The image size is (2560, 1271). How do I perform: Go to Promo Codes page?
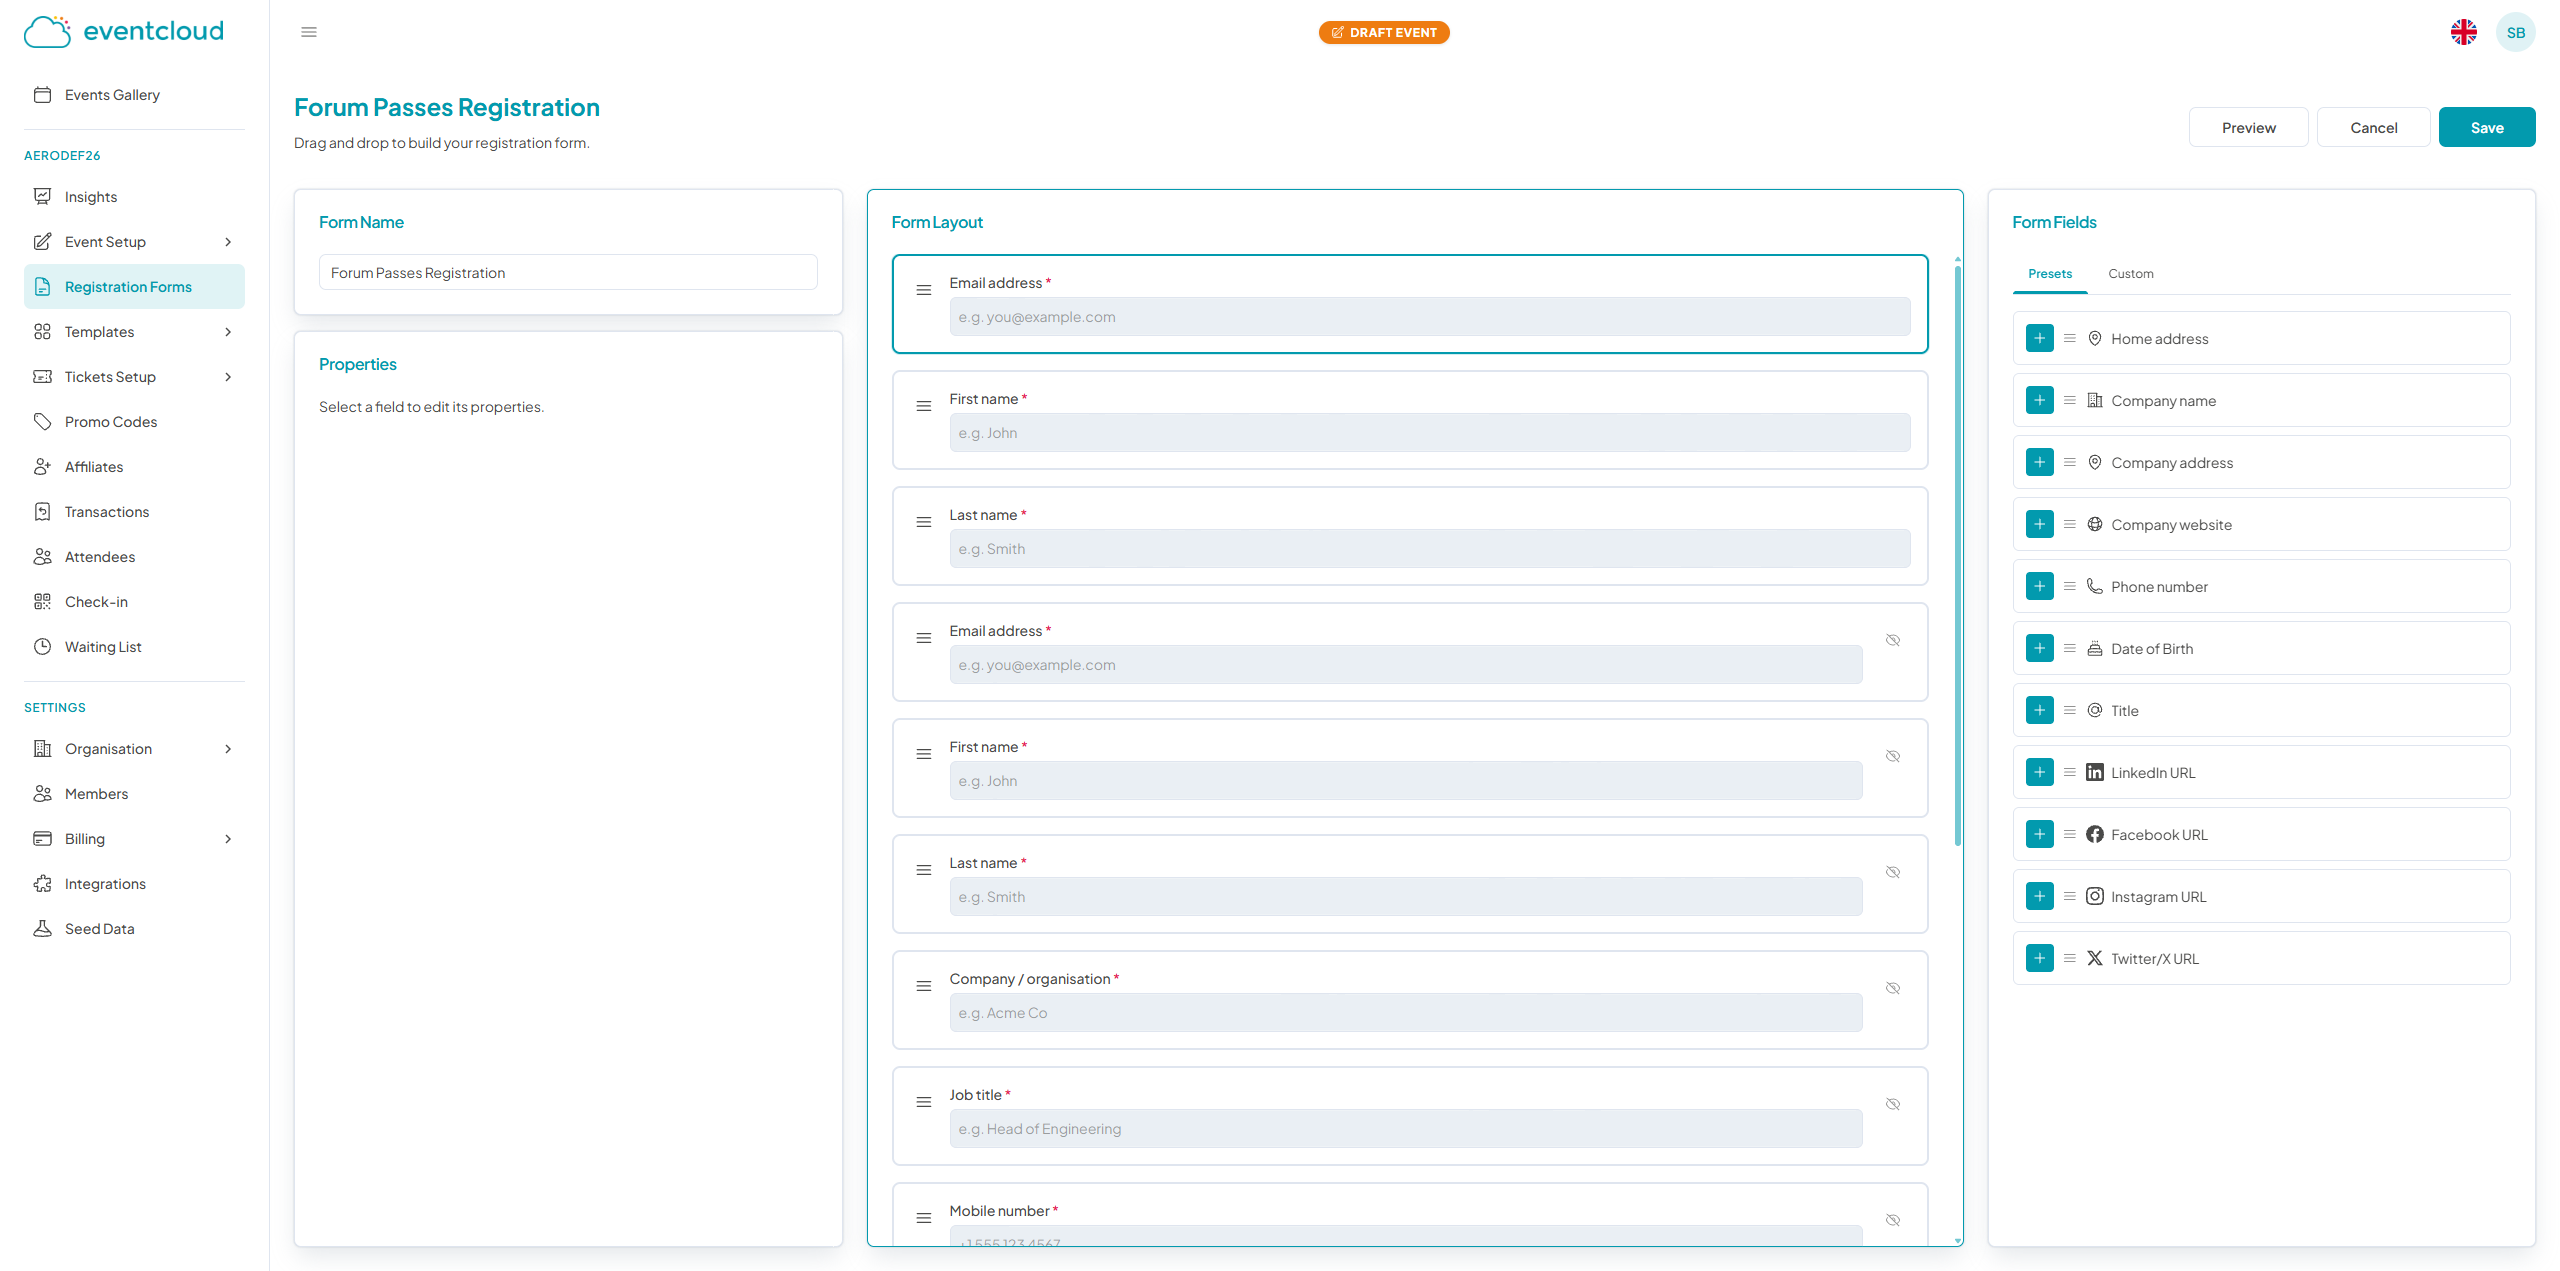[x=134, y=422]
